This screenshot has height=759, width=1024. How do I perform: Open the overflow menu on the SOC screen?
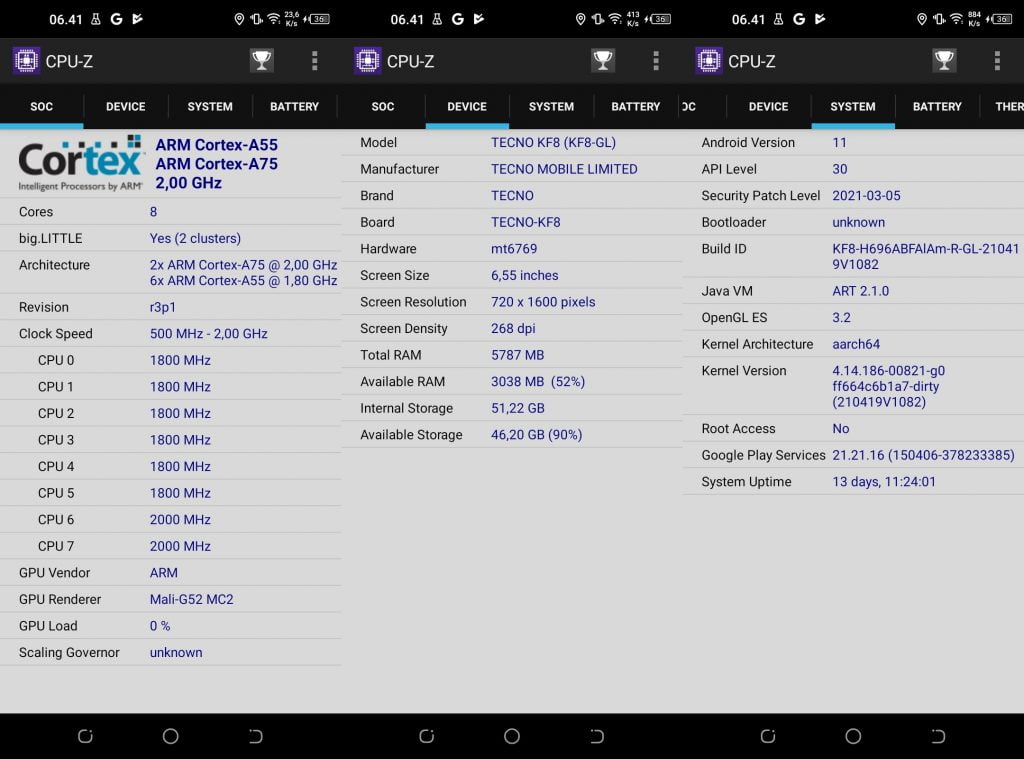pyautogui.click(x=315, y=61)
